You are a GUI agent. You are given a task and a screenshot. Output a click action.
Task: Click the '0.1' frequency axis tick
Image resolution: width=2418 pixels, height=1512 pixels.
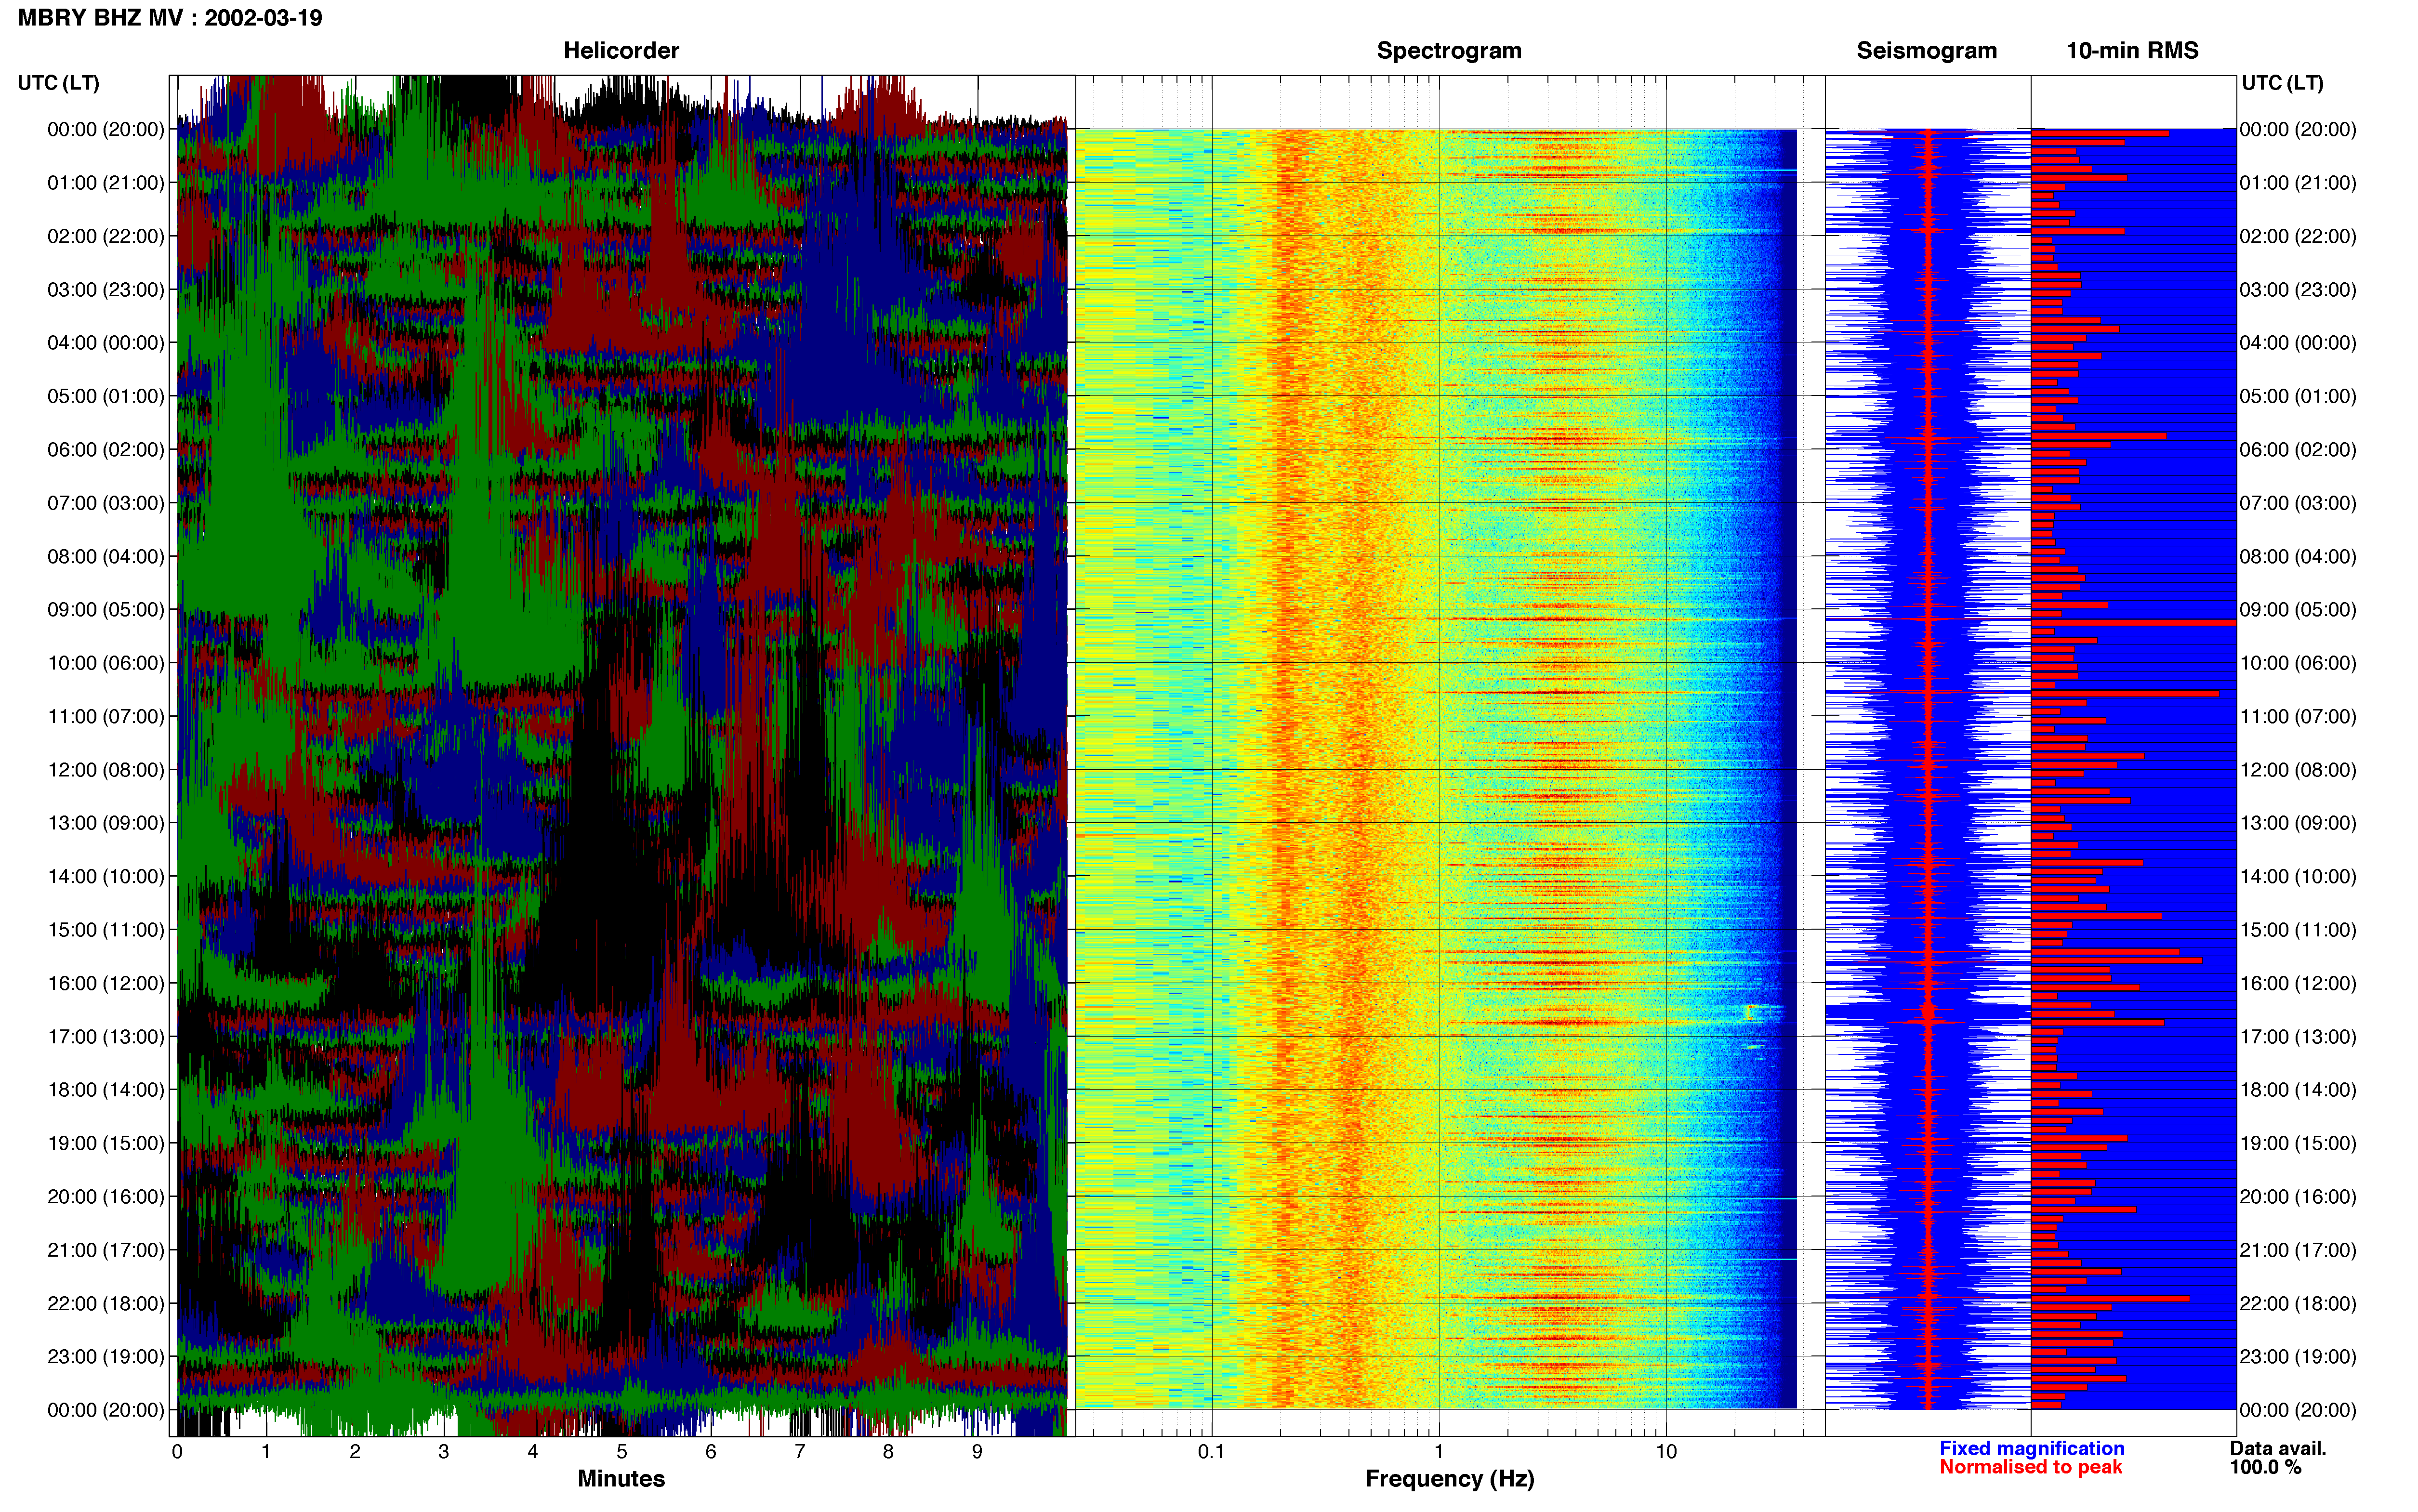[x=1211, y=1452]
